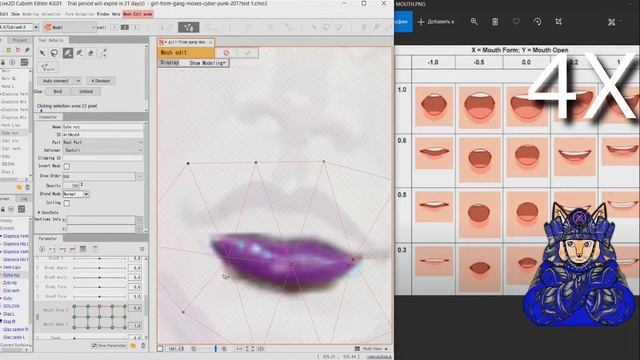The width and height of the screenshot is (640, 360).
Task: Click the second key icon in Parameter toolbar
Action: (62, 249)
